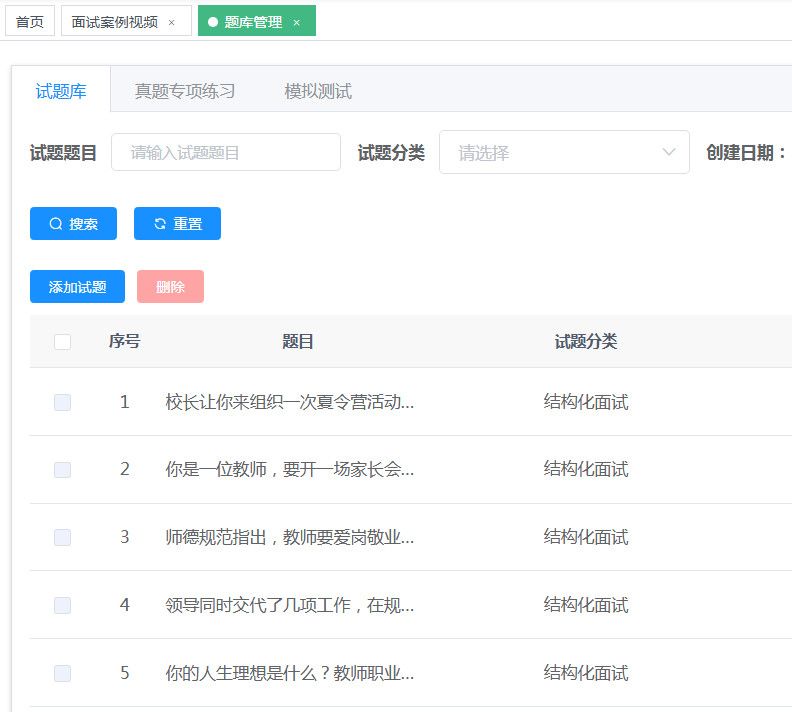Toggle the select-all checkbox in table header
The width and height of the screenshot is (792, 712).
pyautogui.click(x=62, y=342)
